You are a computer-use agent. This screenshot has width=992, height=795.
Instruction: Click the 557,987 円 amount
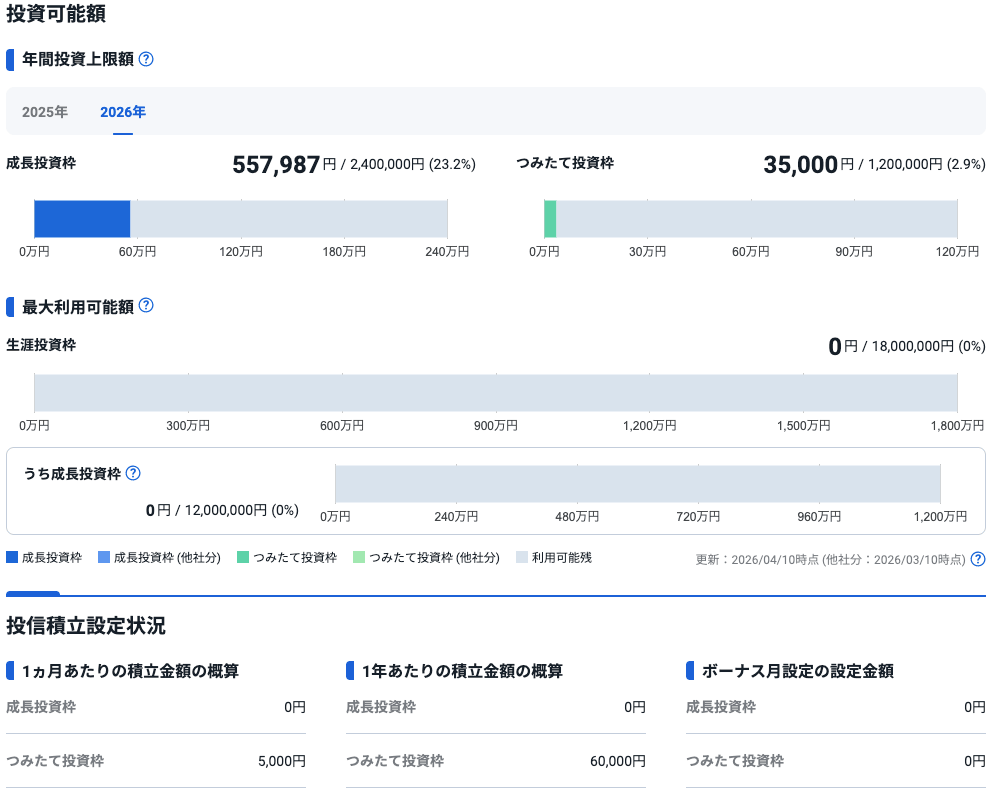click(276, 165)
